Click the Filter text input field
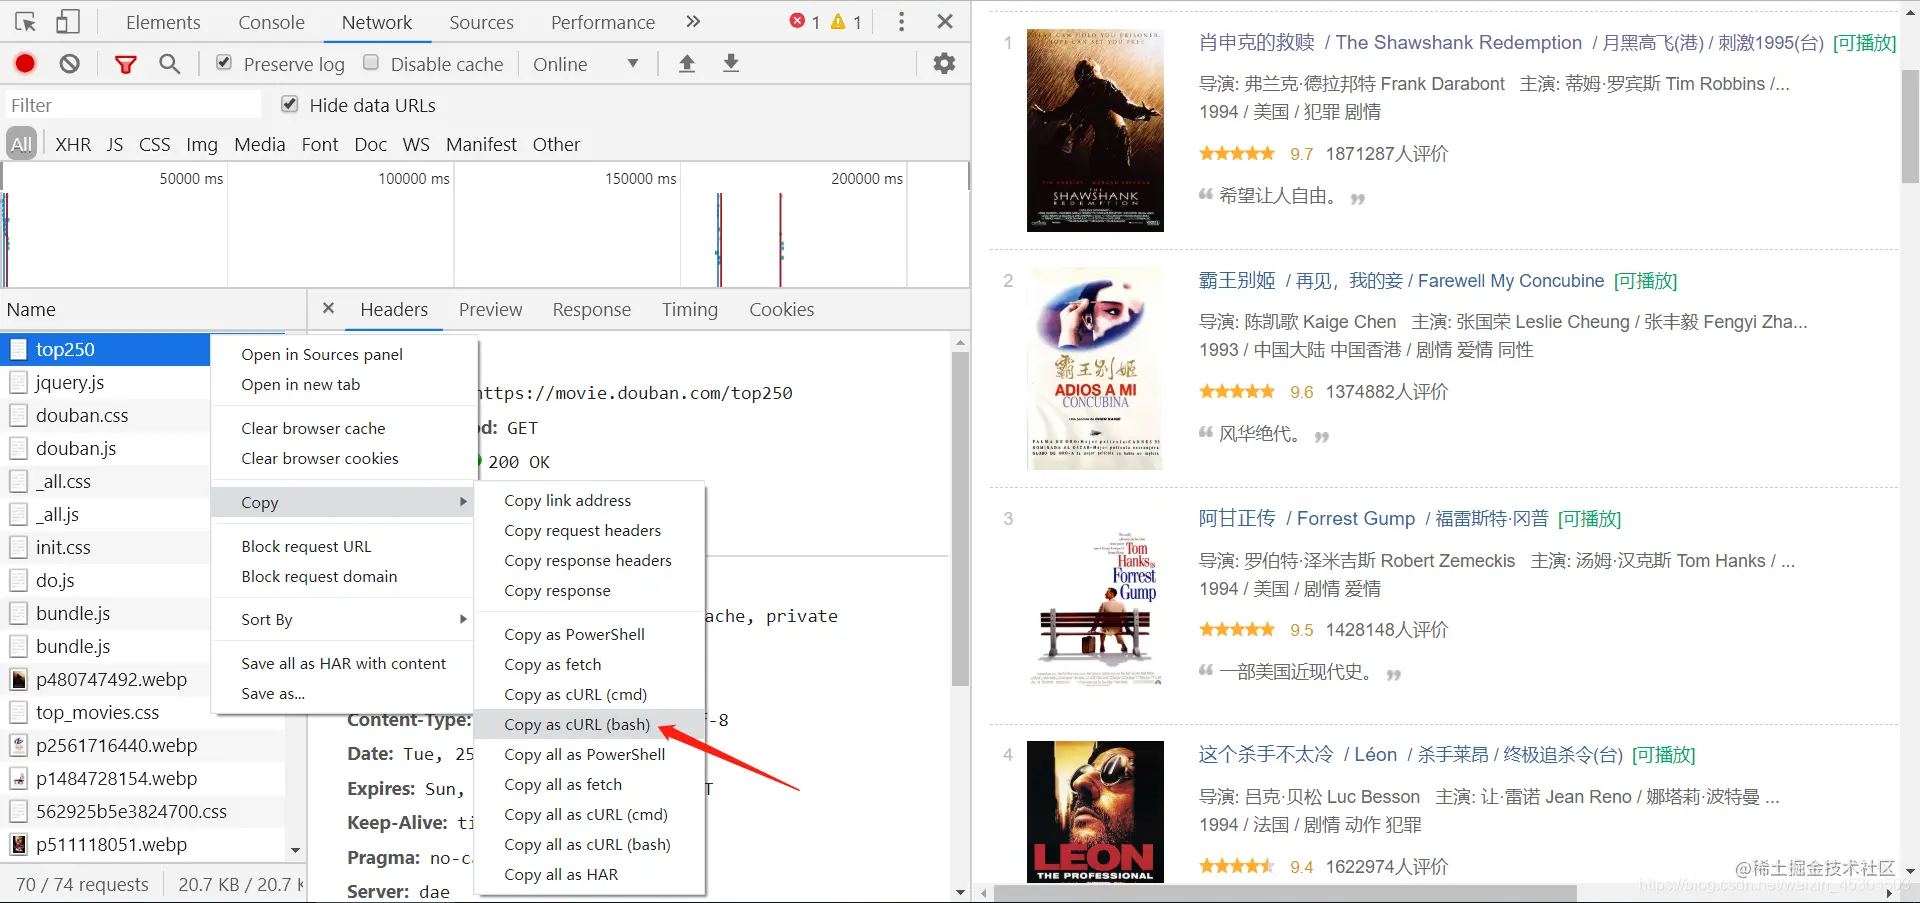 [133, 105]
